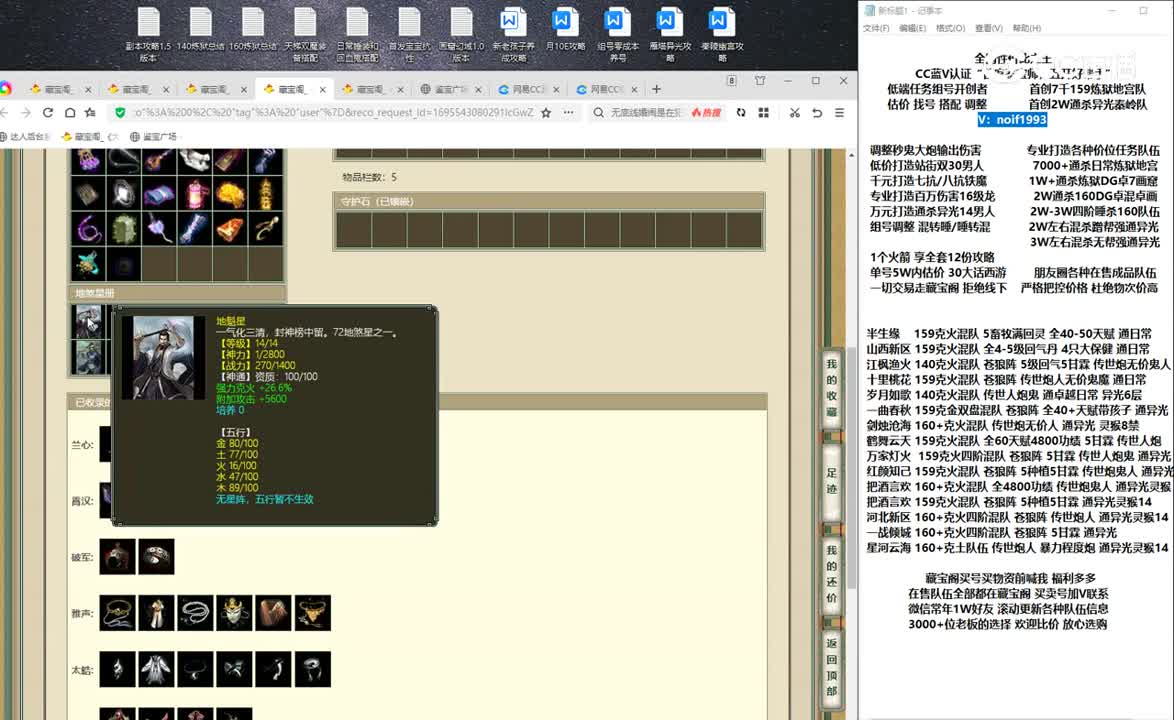Open the 组号零成本养号 WPS document
1174x720 pixels.
618,34
